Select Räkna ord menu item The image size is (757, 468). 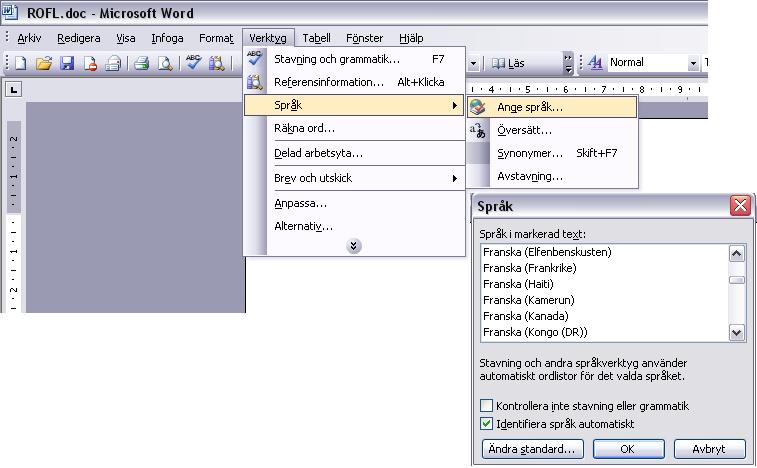[x=354, y=128]
